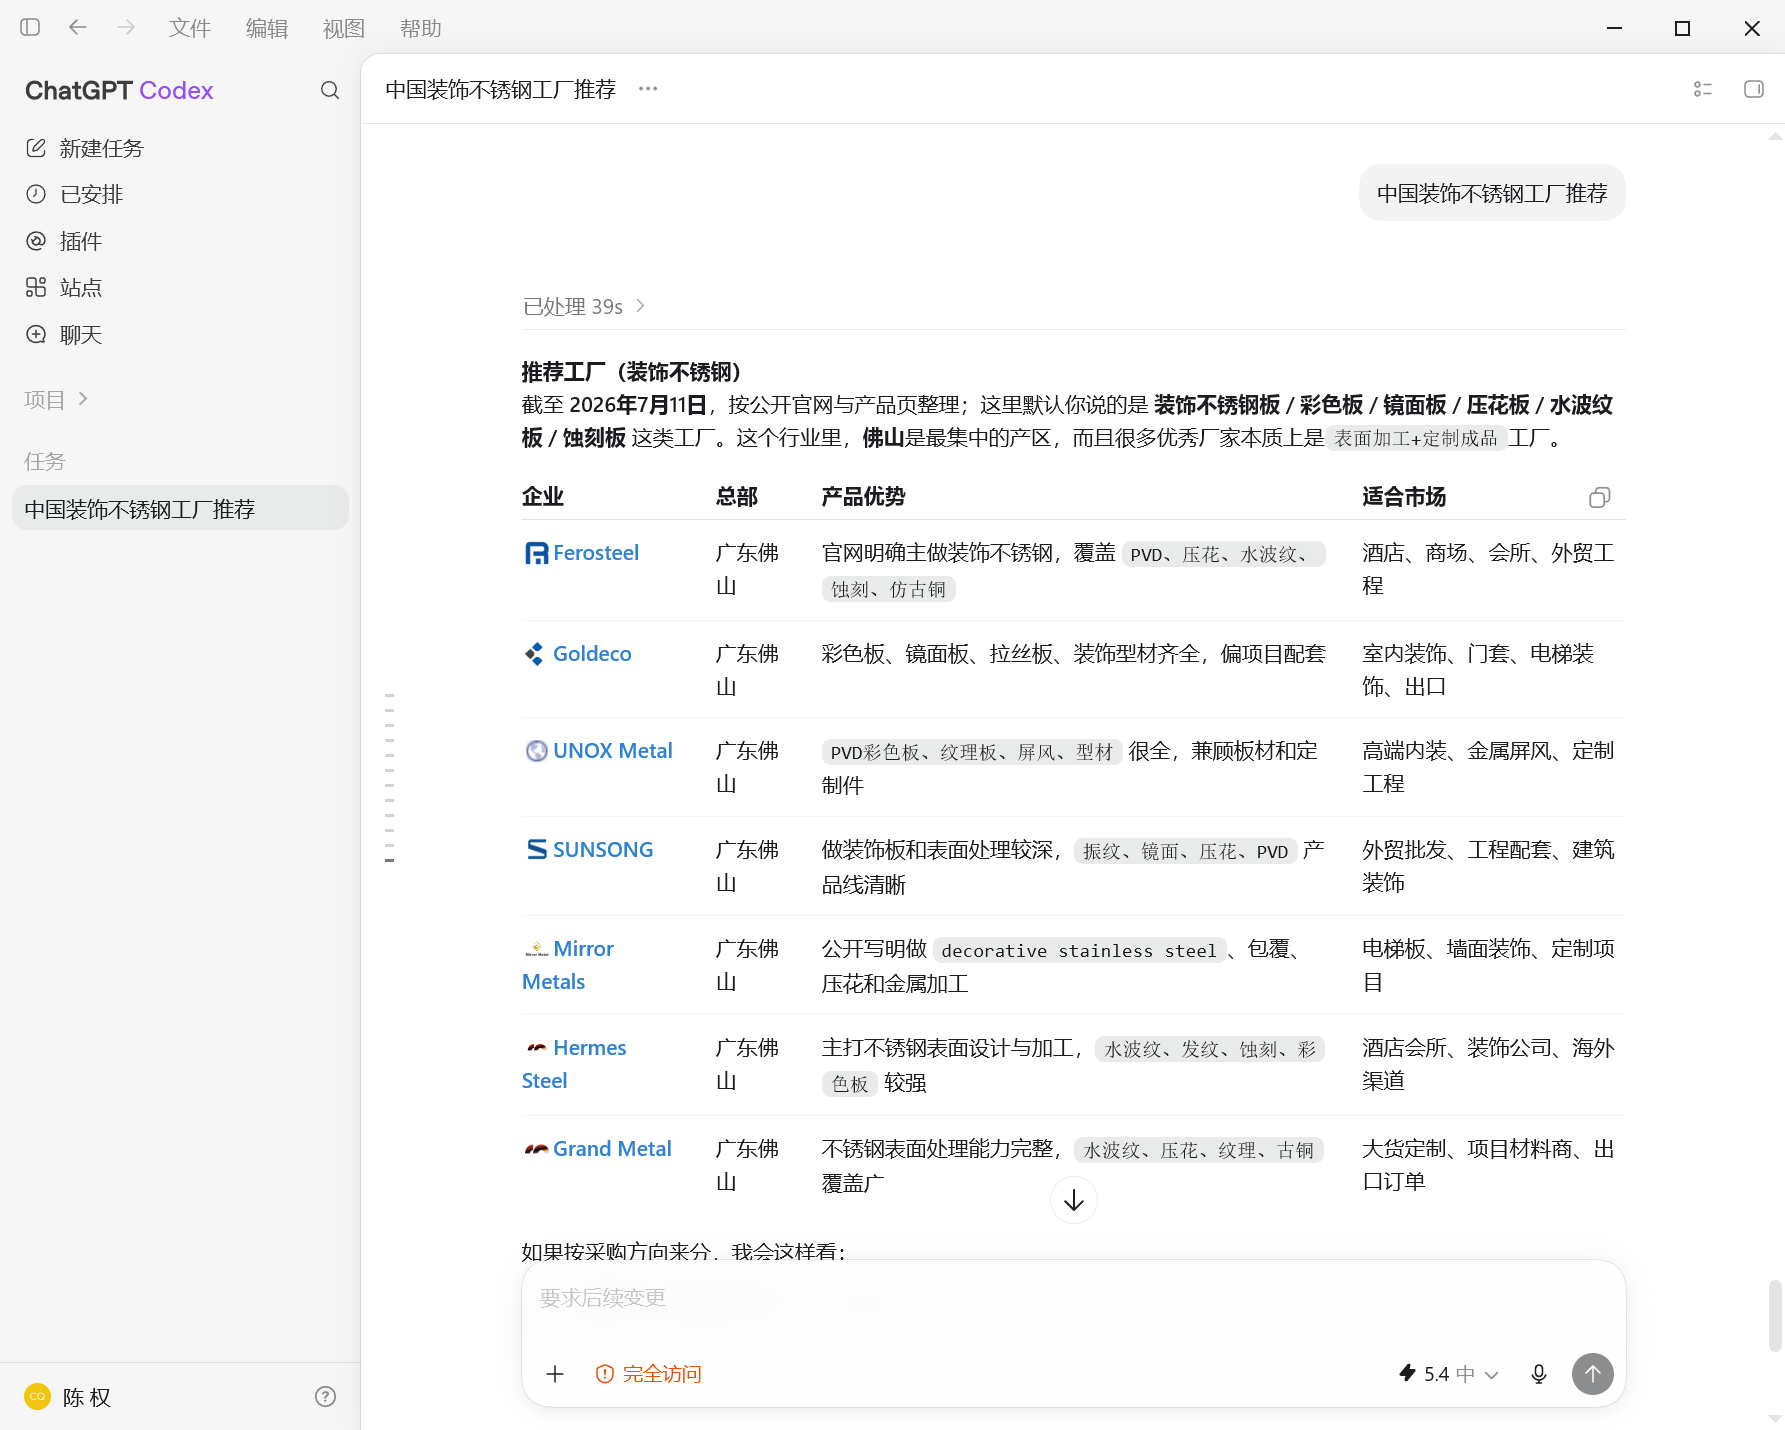The height and width of the screenshot is (1430, 1785).
Task: Go back with the left arrow
Action: tap(78, 28)
